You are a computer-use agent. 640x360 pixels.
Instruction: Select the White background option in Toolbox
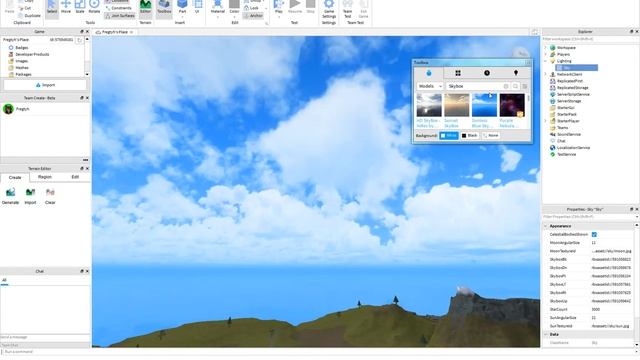pyautogui.click(x=449, y=136)
